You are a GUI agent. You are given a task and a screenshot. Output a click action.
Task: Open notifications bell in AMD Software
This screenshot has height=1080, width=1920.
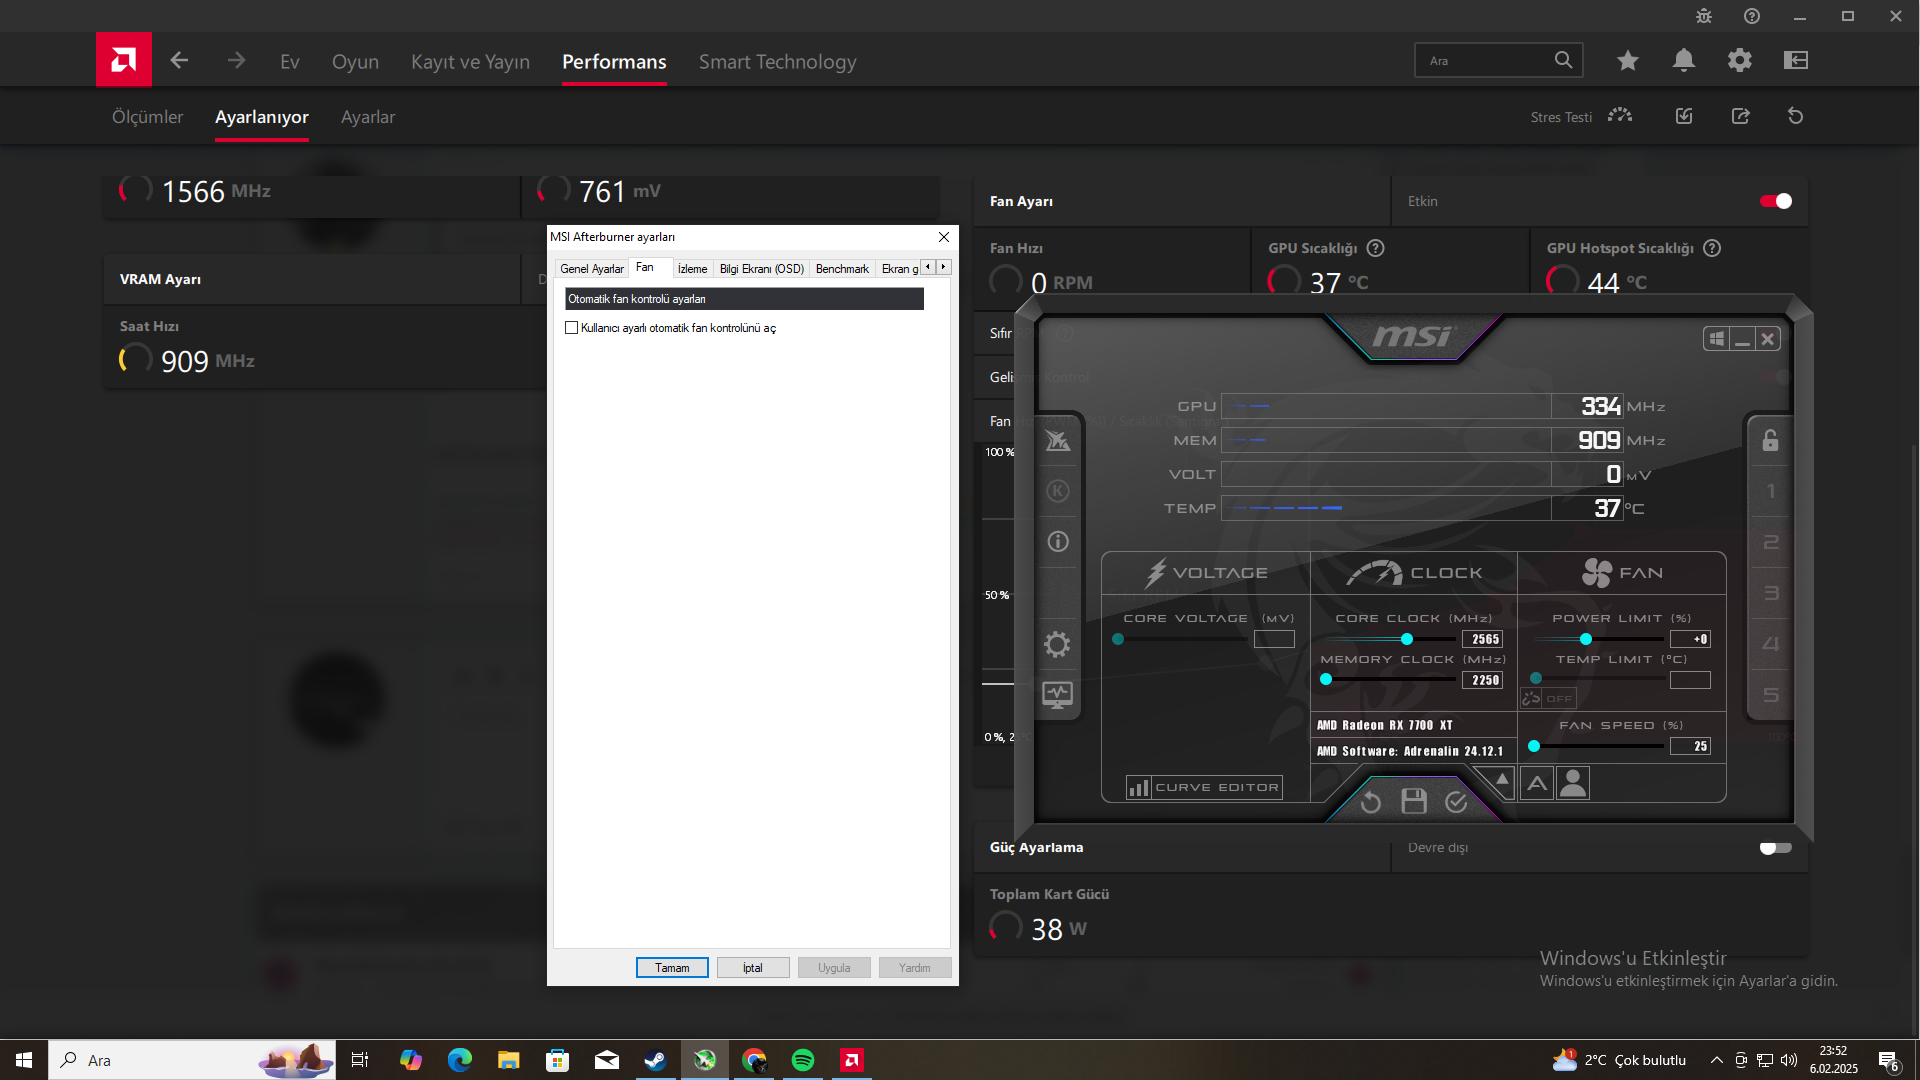click(x=1684, y=61)
